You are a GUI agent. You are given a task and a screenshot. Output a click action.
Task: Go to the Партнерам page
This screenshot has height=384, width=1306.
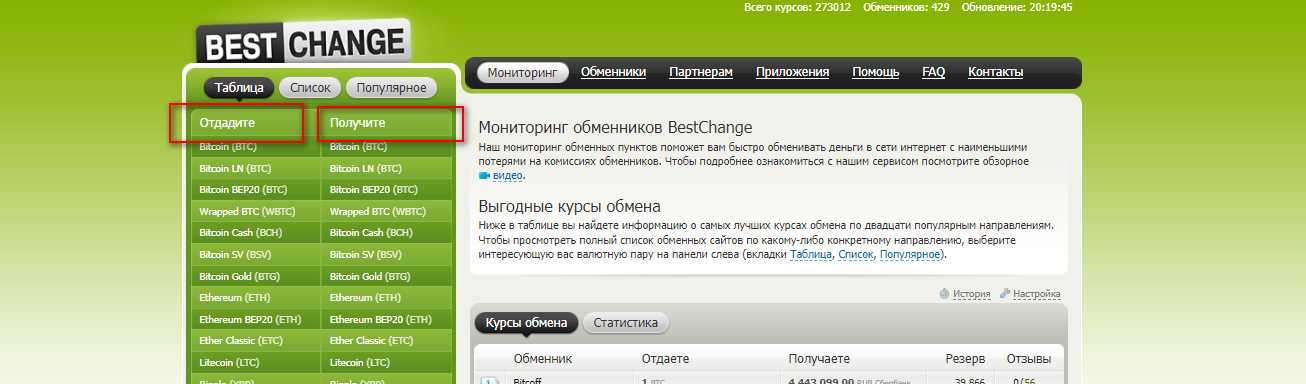701,72
